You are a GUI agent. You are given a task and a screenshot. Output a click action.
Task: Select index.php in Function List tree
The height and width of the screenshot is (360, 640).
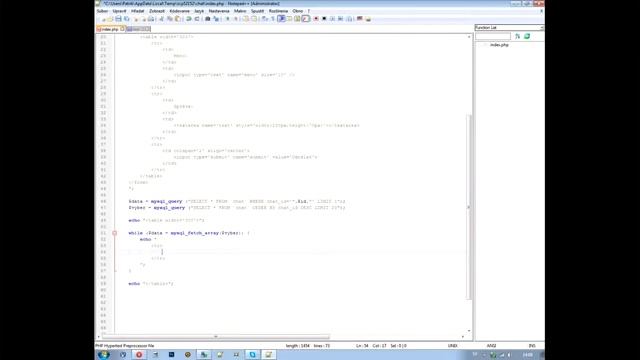click(x=499, y=45)
